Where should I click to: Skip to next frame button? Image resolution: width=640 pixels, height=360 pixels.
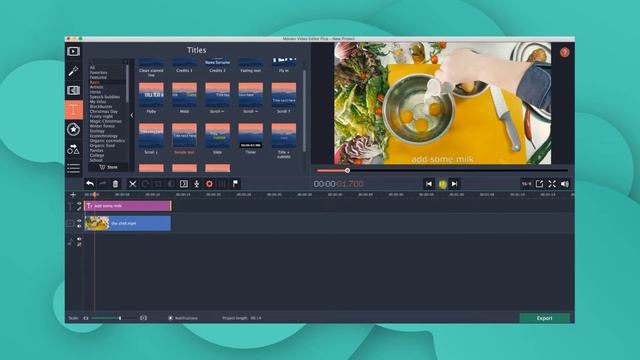click(x=455, y=184)
